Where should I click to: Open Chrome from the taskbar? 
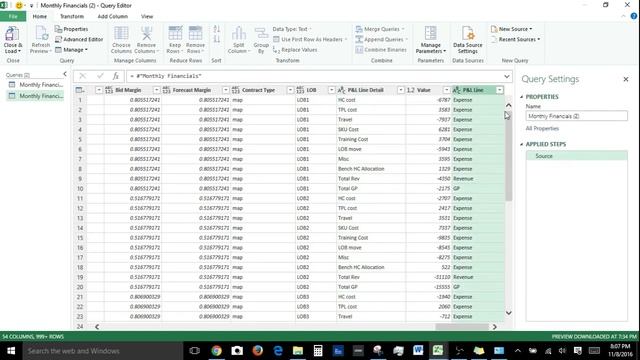[216, 351]
